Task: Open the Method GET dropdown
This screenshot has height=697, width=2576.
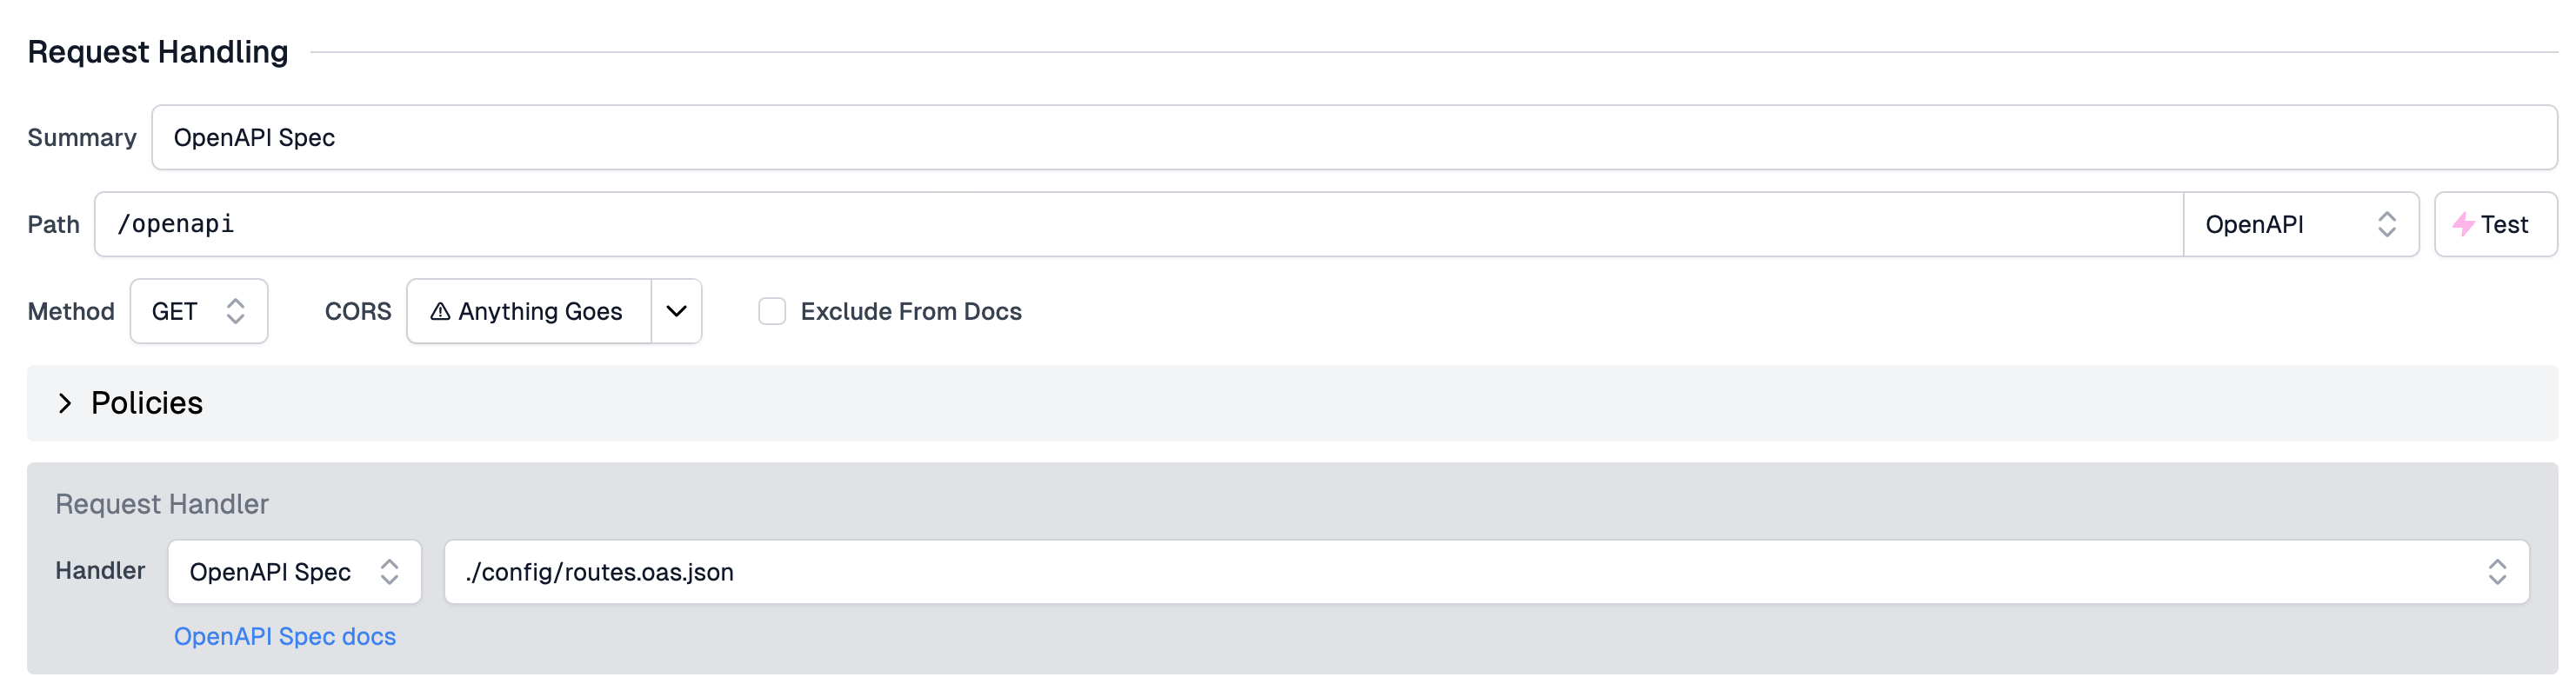Action: click(x=199, y=311)
